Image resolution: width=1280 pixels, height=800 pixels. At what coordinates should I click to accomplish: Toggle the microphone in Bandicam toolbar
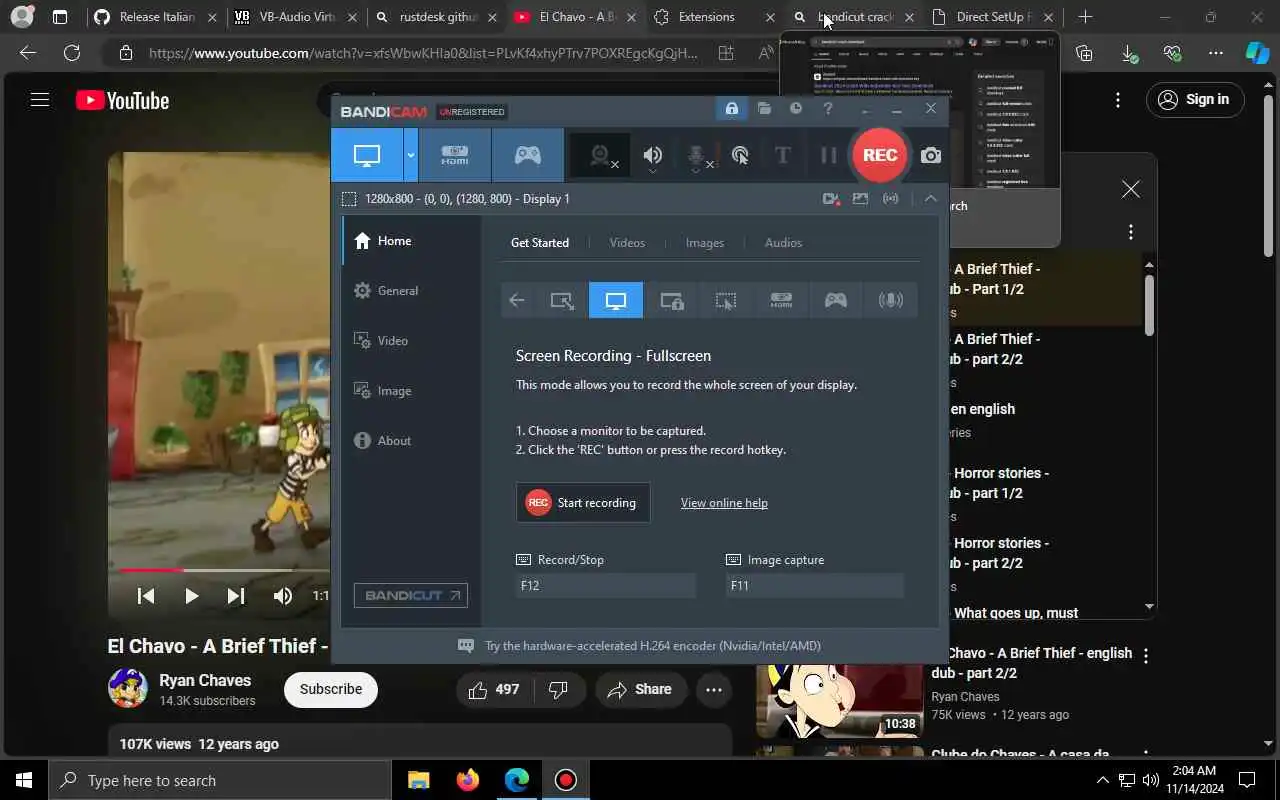pos(697,155)
